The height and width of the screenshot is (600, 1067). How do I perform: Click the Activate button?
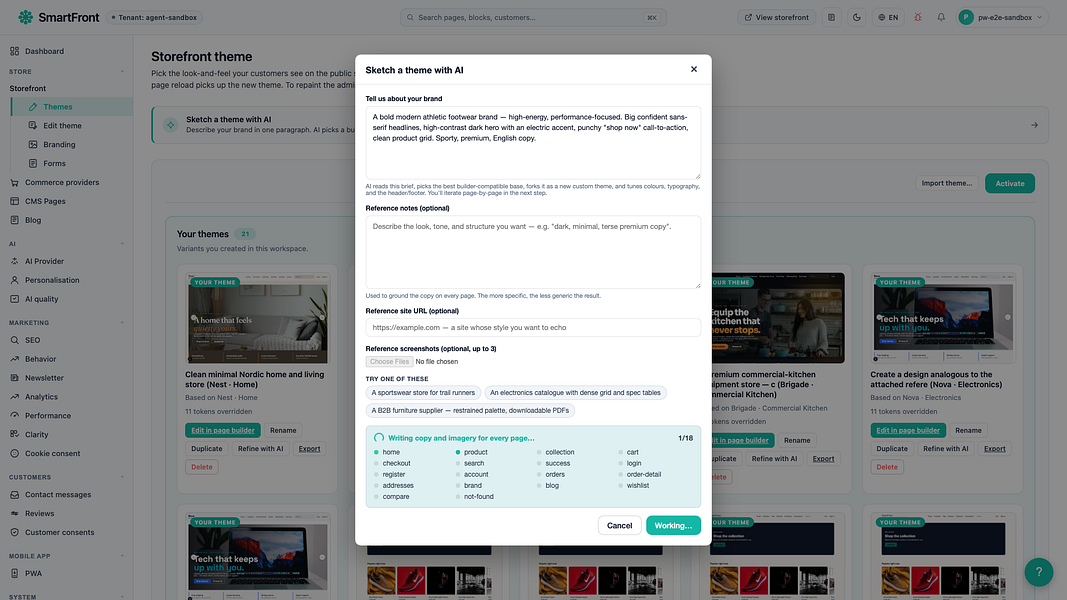[1010, 183]
